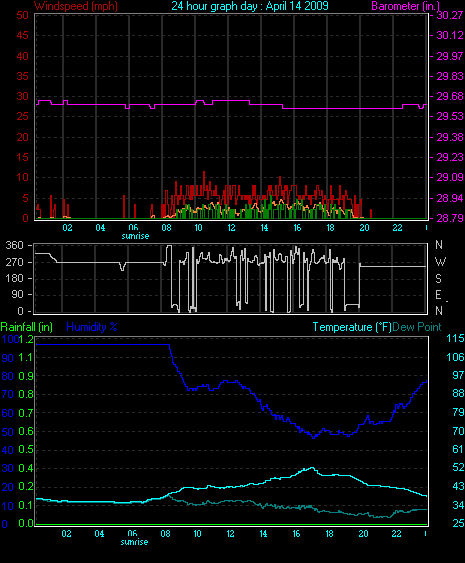Click the green "Rainfall (in)" legend label
The width and height of the screenshot is (465, 563).
click(27, 327)
